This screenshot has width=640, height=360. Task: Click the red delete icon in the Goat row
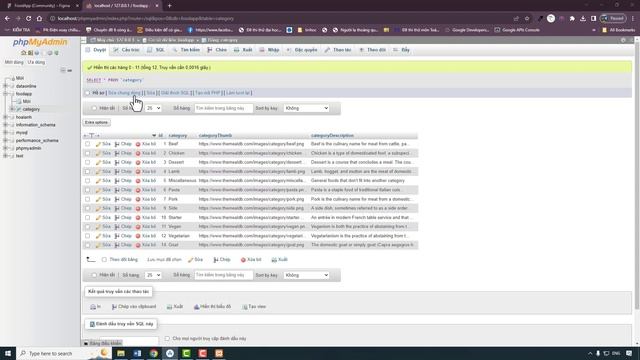pos(138,245)
